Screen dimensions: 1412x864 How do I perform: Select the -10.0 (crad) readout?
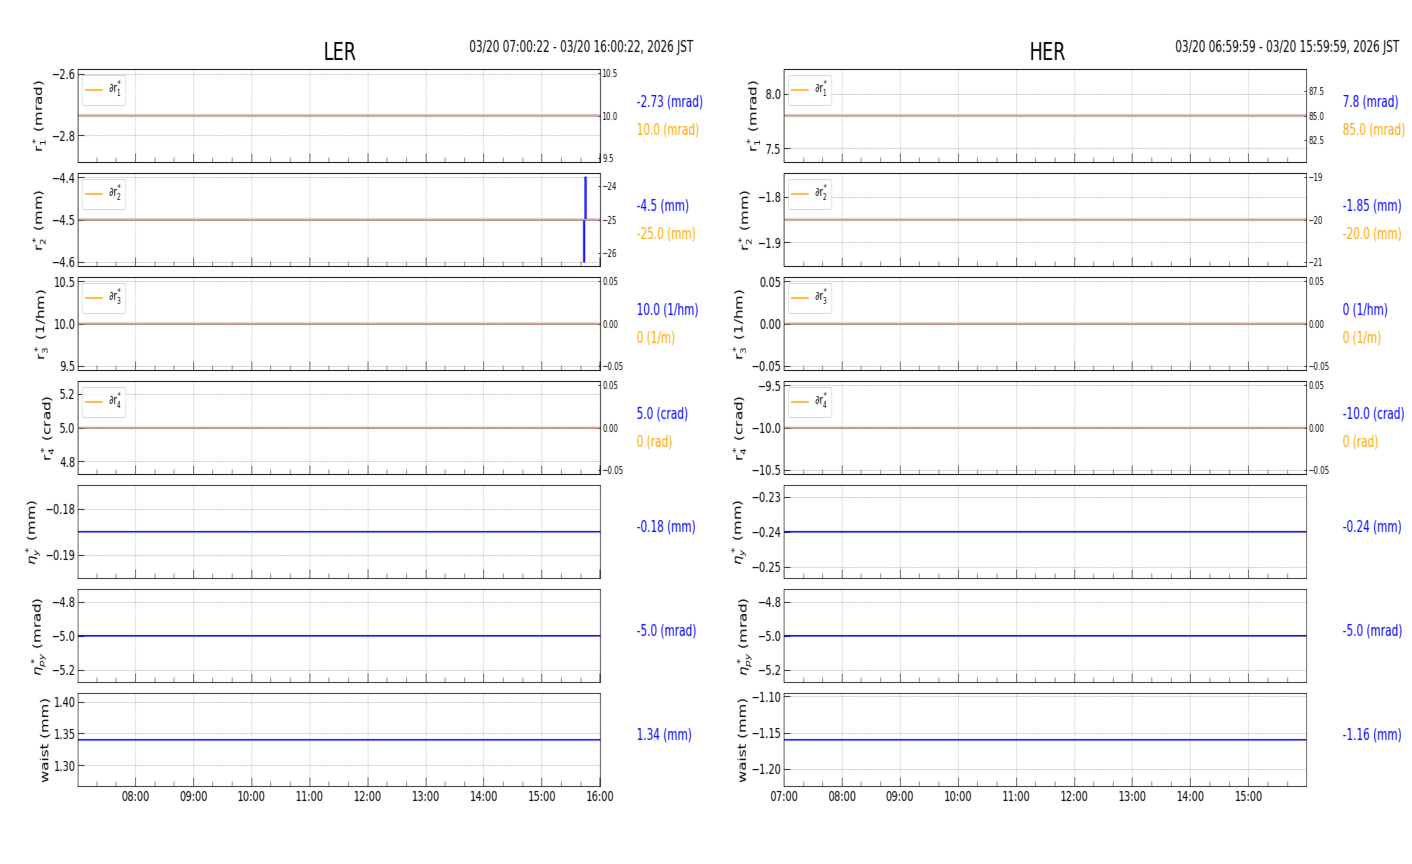[x=1373, y=414]
